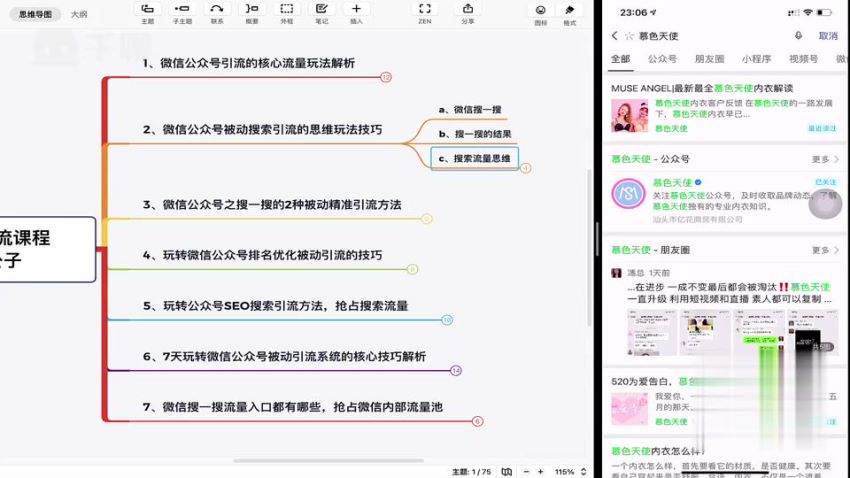Tap the gray floating assistive button

(825, 203)
